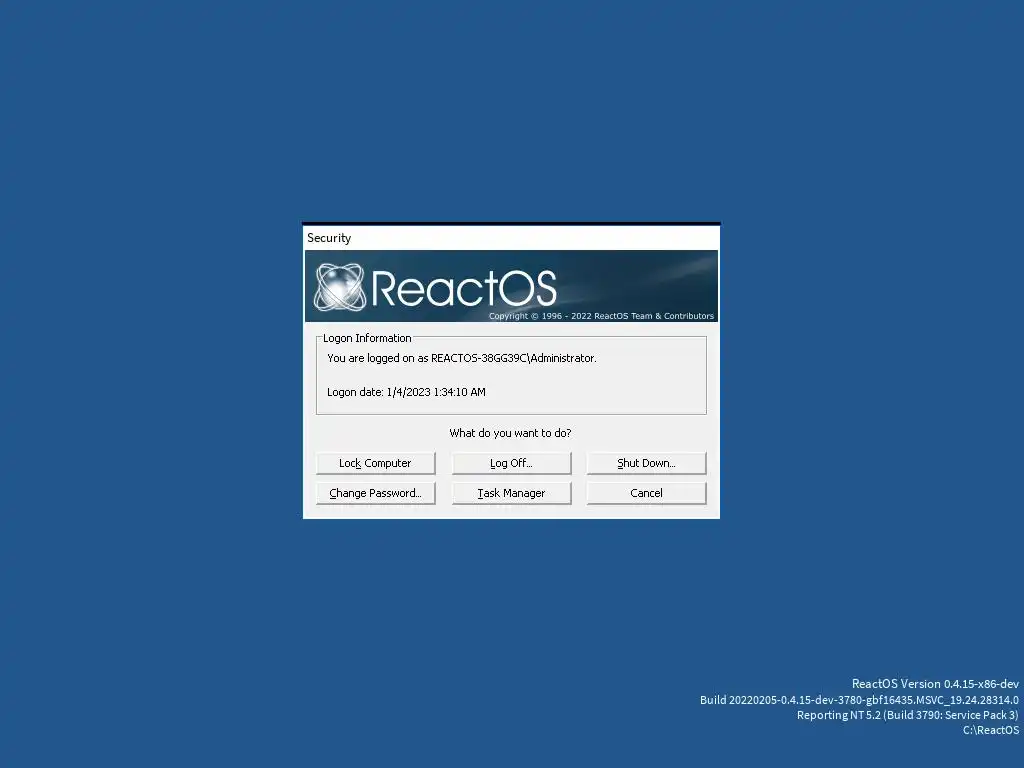Image resolution: width=1024 pixels, height=768 pixels.
Task: Click the 'ReactOS Version 0.4.15-x86-dev' desktop text
Action: (x=935, y=684)
